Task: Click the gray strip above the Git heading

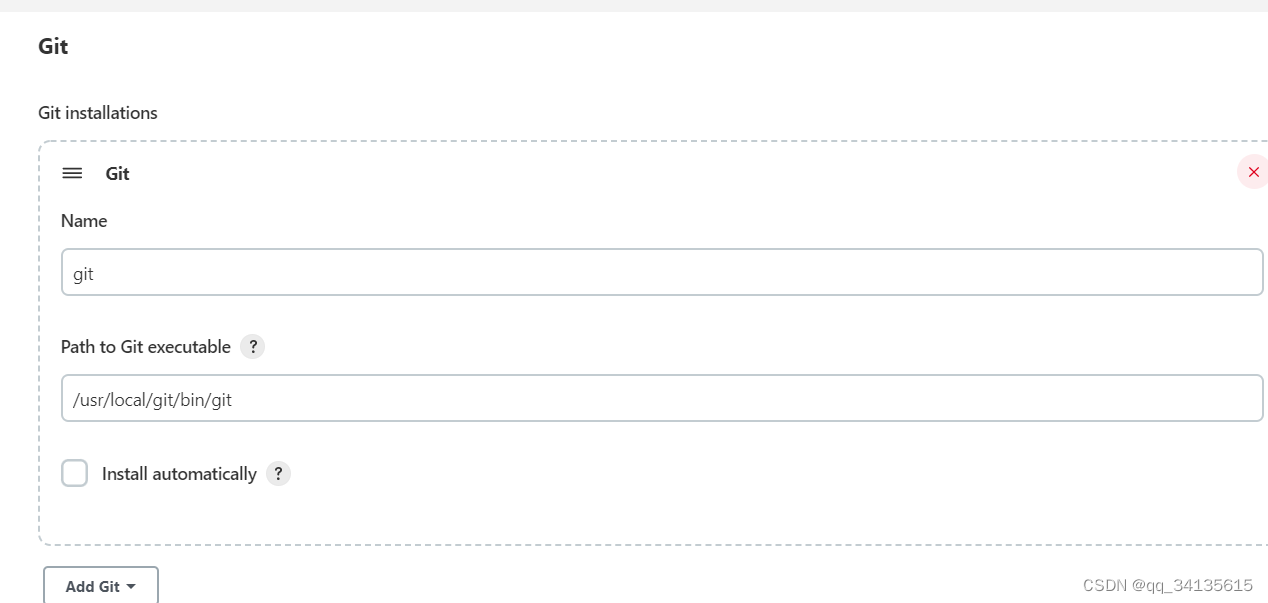Action: (x=634, y=5)
